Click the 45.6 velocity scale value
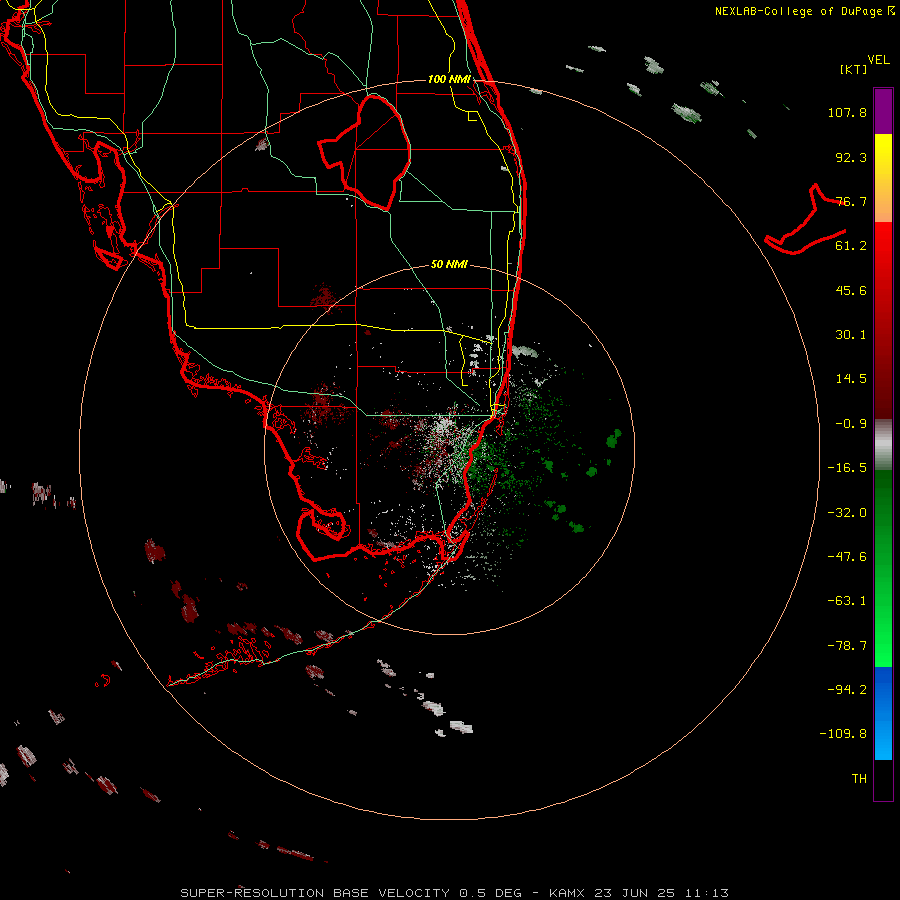900x900 pixels. click(851, 290)
